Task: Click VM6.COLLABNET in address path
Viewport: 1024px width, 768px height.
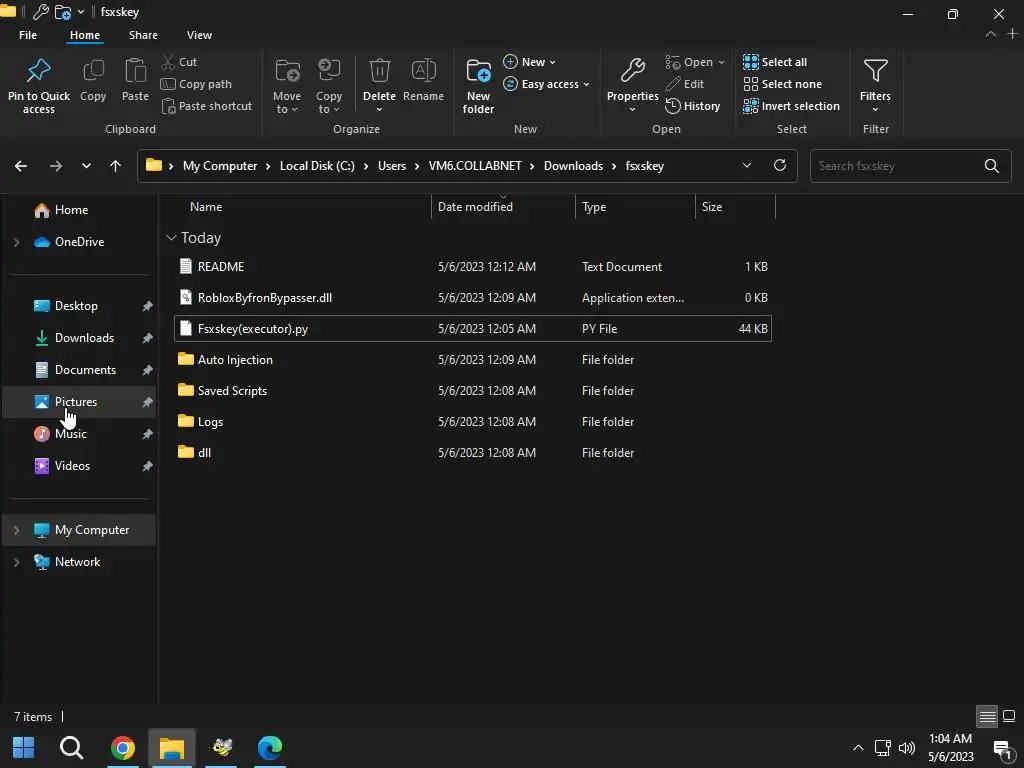Action: tap(475, 166)
